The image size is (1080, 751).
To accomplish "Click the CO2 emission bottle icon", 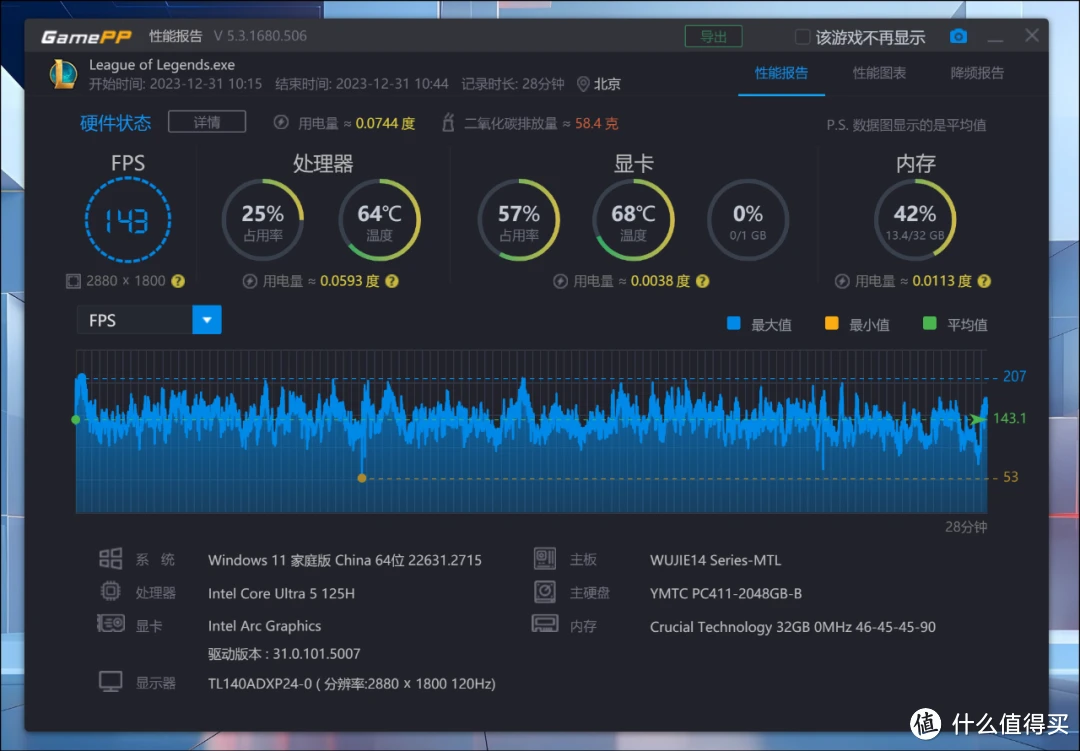I will pyautogui.click(x=448, y=123).
